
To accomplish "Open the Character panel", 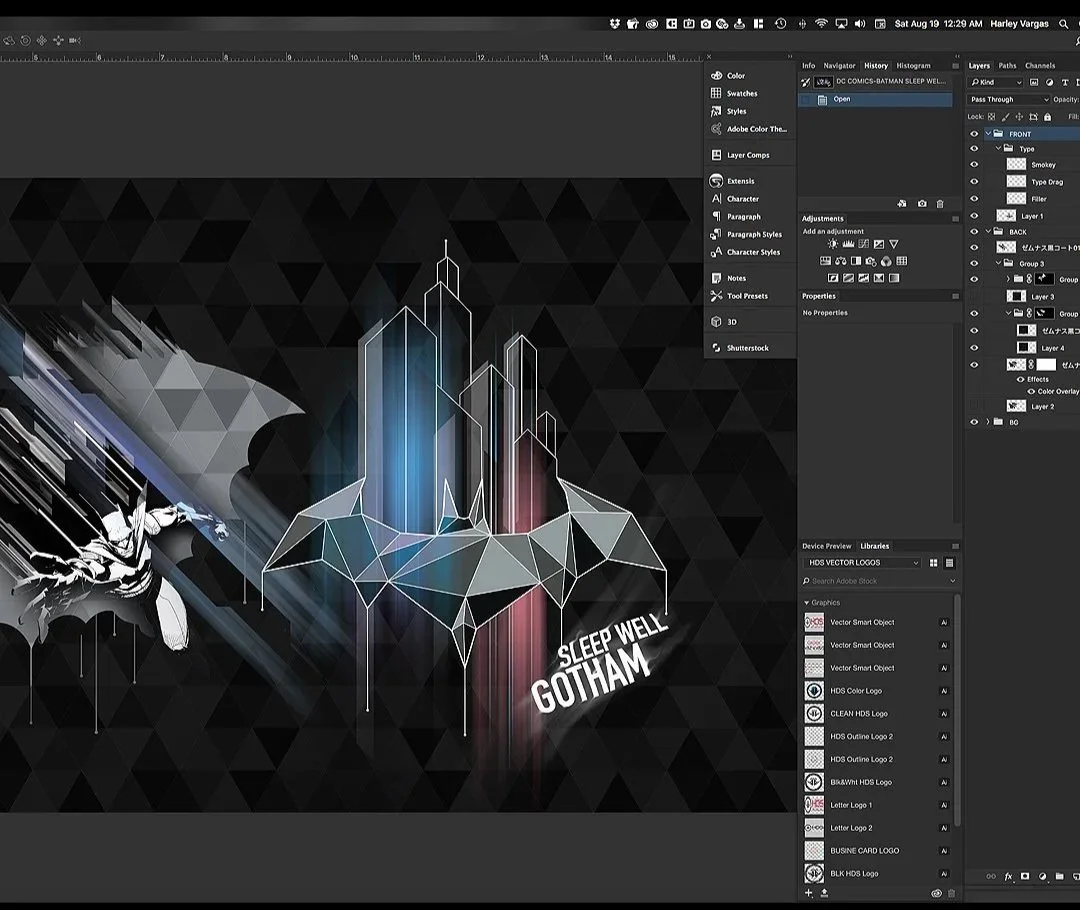I will click(x=735, y=198).
